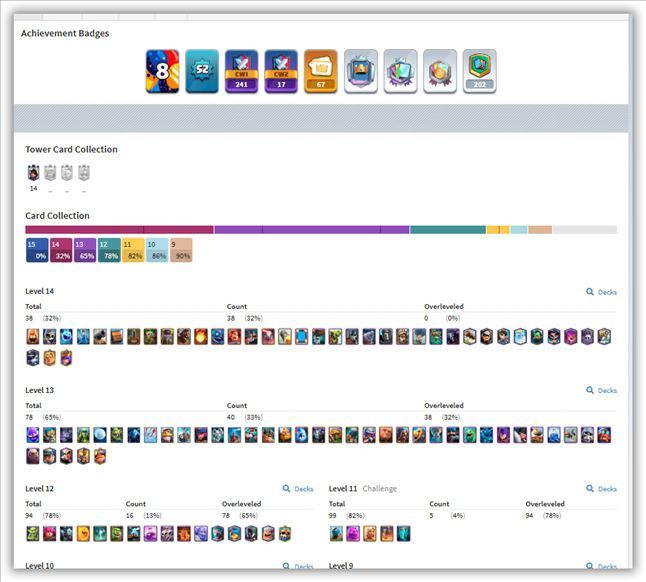Click the green shield badge showing 202

[x=479, y=71]
